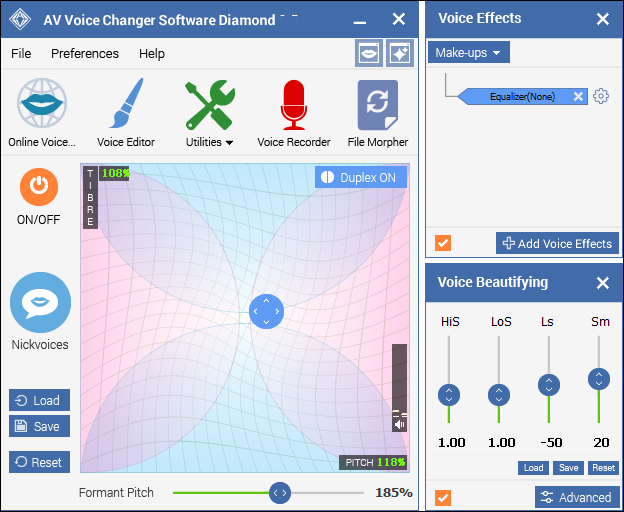Open the File menu
The width and height of the screenshot is (624, 512).
pos(21,53)
